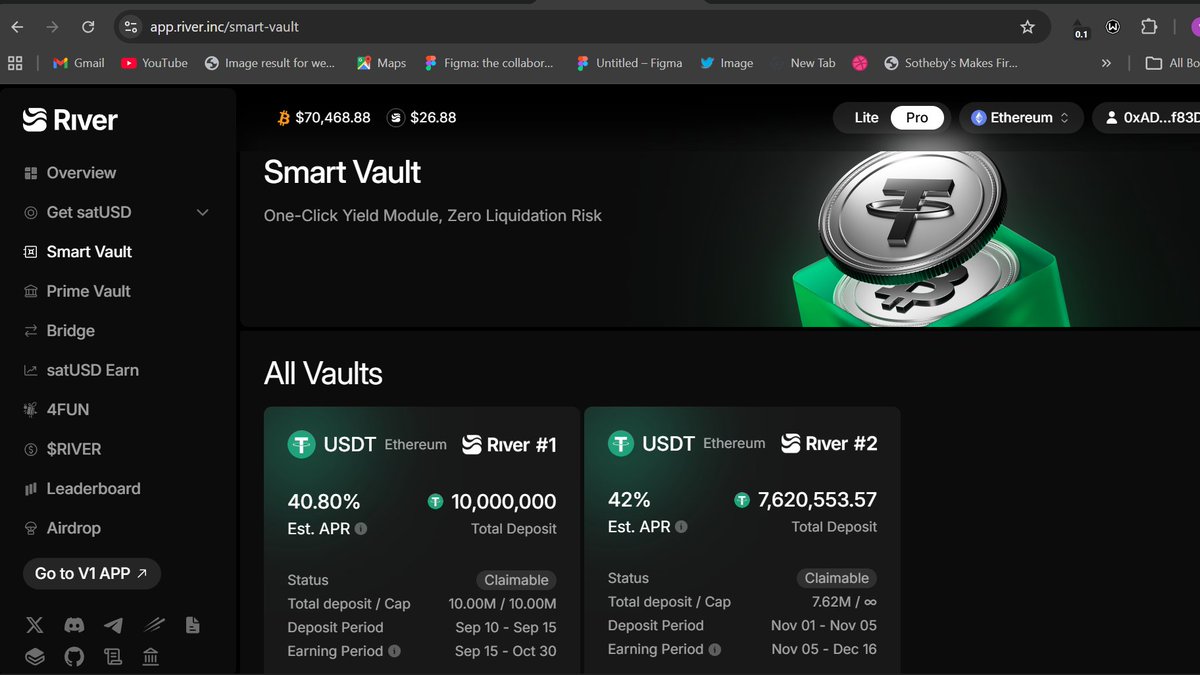Click the Nov 01 - Nov 05 deposit period
1200x675 pixels.
pos(824,625)
